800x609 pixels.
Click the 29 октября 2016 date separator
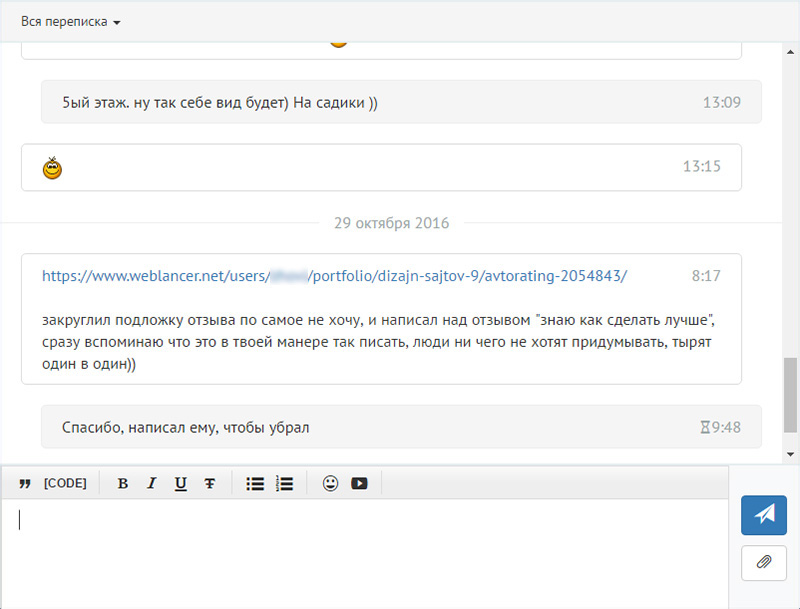[x=391, y=223]
